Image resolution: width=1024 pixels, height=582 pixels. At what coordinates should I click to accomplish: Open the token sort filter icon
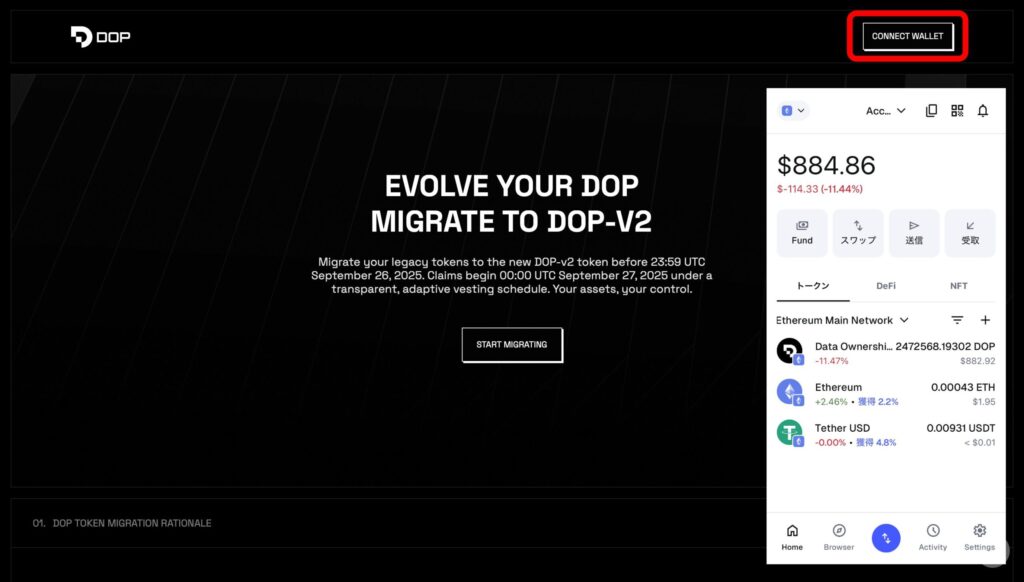tap(957, 320)
